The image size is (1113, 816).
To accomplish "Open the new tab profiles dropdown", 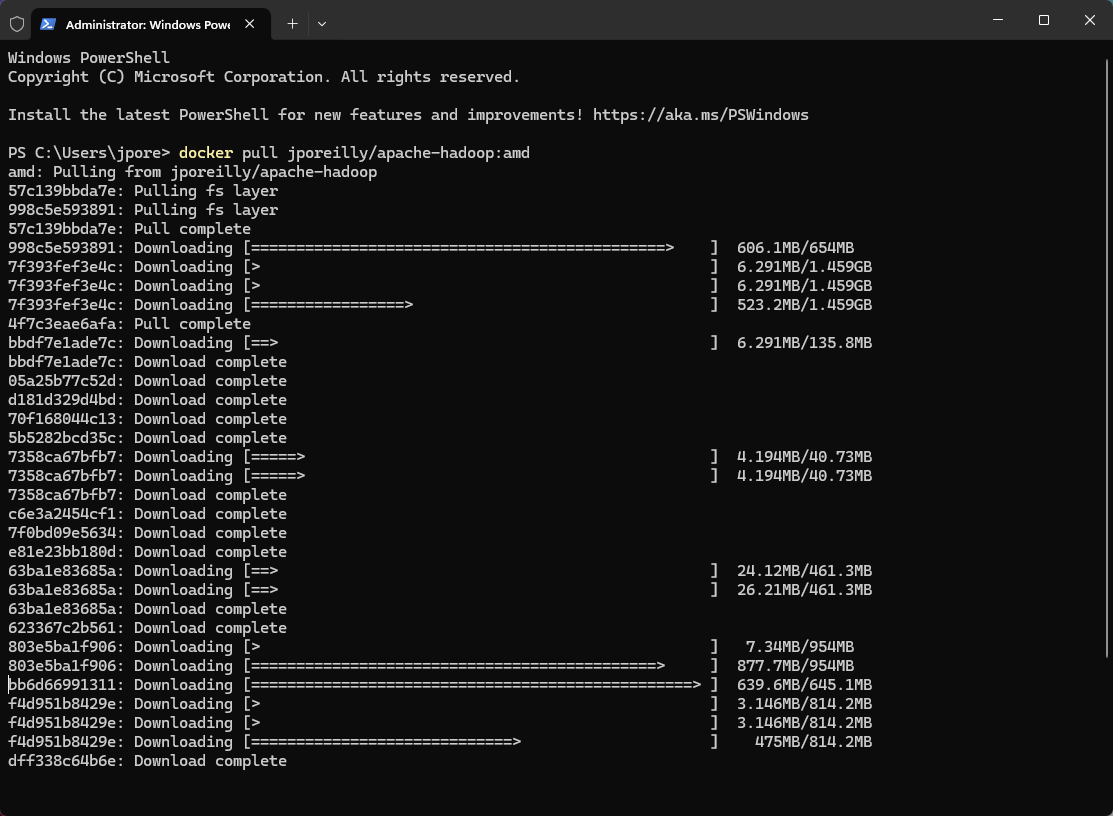I will [322, 24].
